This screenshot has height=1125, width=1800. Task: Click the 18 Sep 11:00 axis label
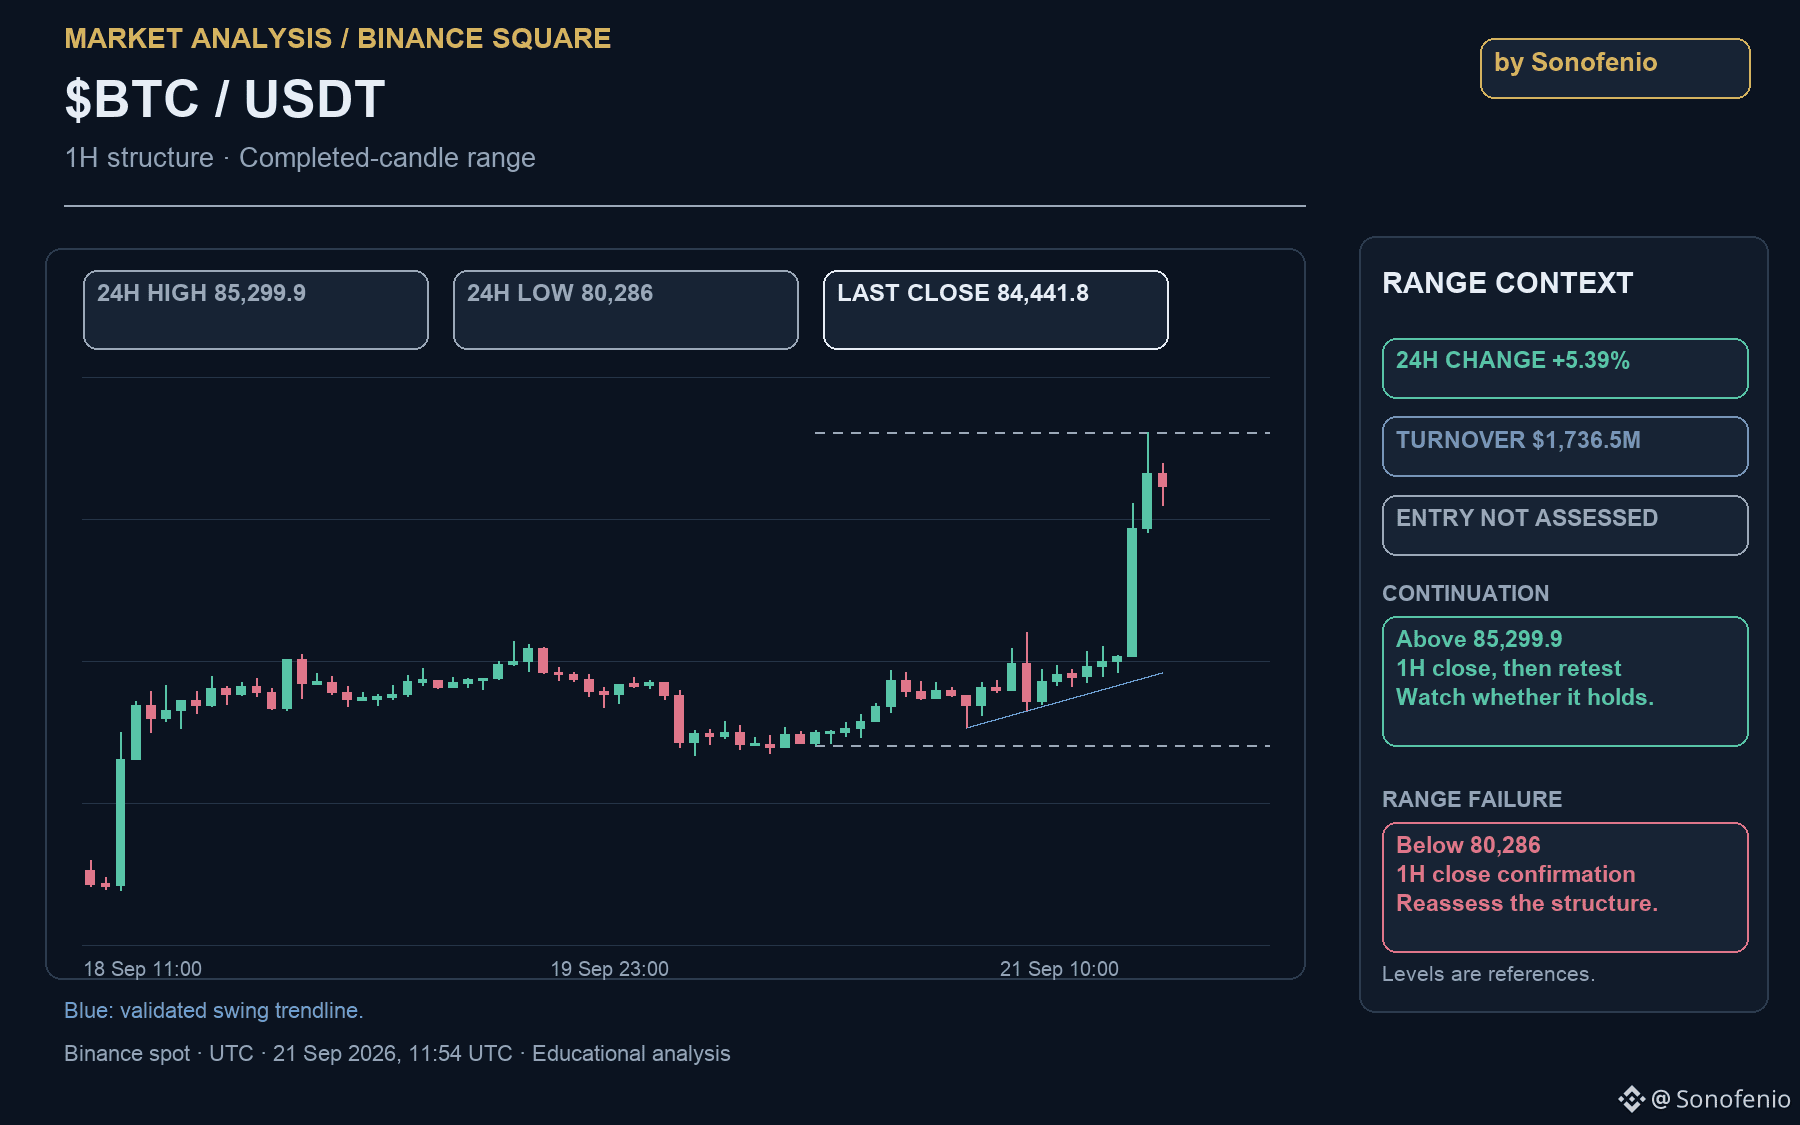(x=143, y=968)
